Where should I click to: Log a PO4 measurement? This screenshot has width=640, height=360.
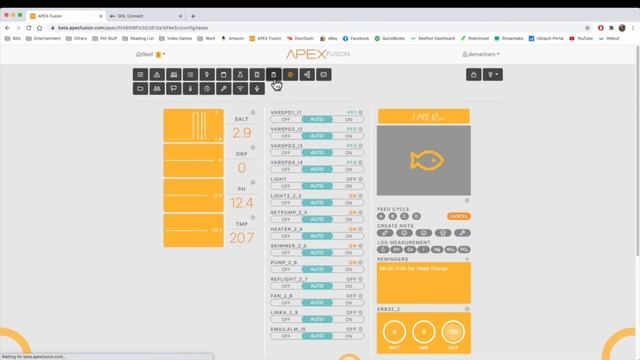tap(464, 249)
